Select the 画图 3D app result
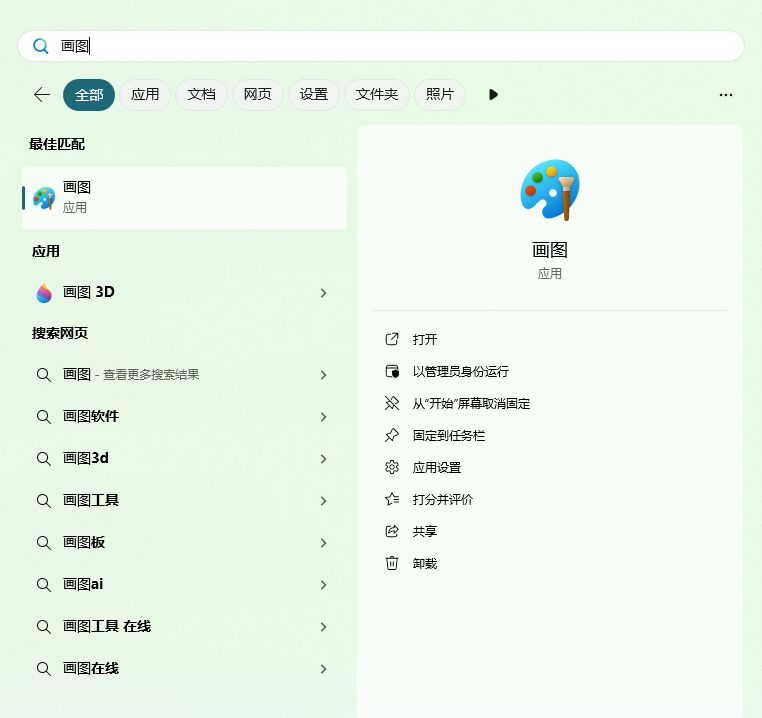 pos(185,292)
